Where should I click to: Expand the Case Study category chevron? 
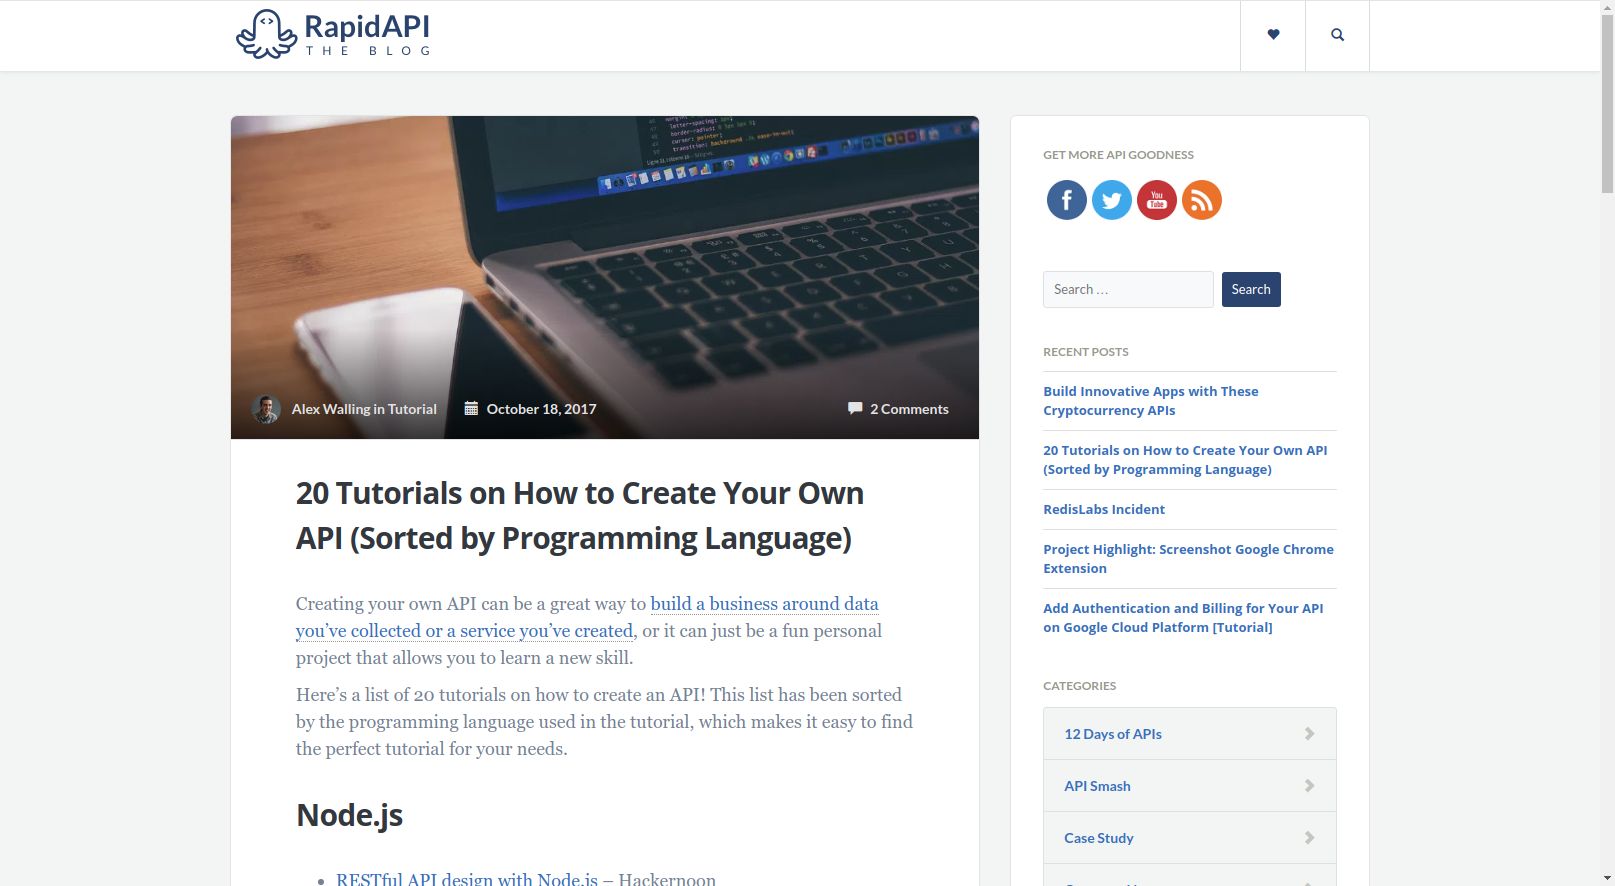1309,838
